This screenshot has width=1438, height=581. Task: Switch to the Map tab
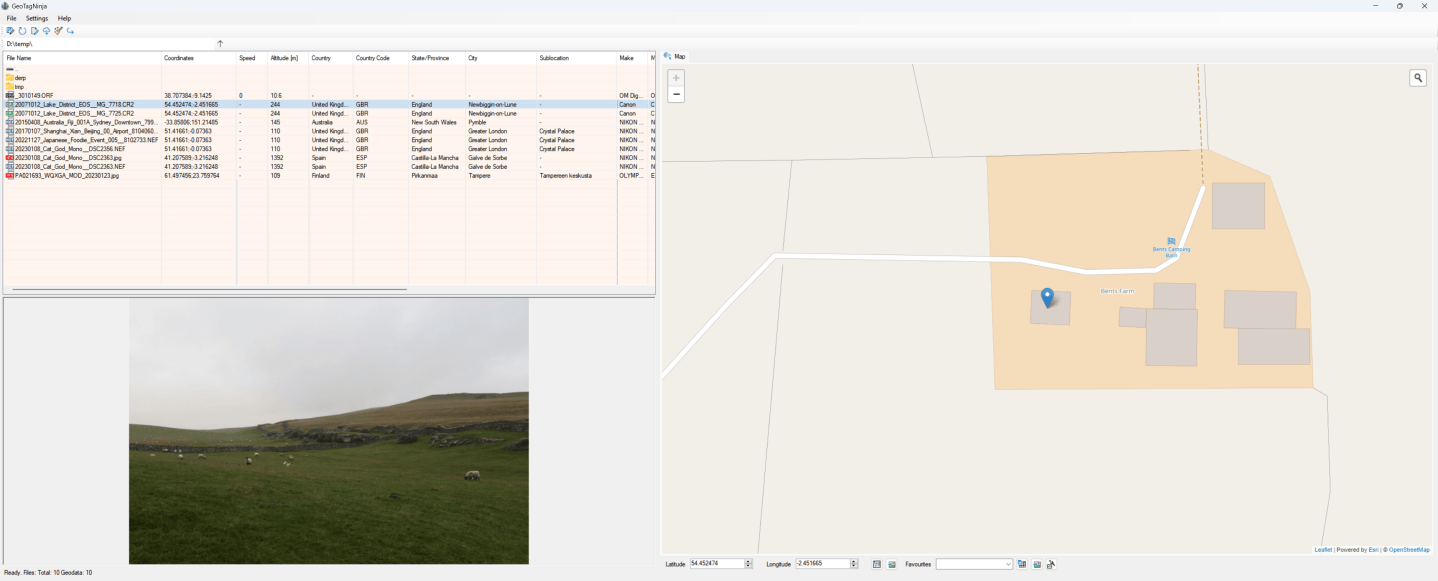(675, 56)
